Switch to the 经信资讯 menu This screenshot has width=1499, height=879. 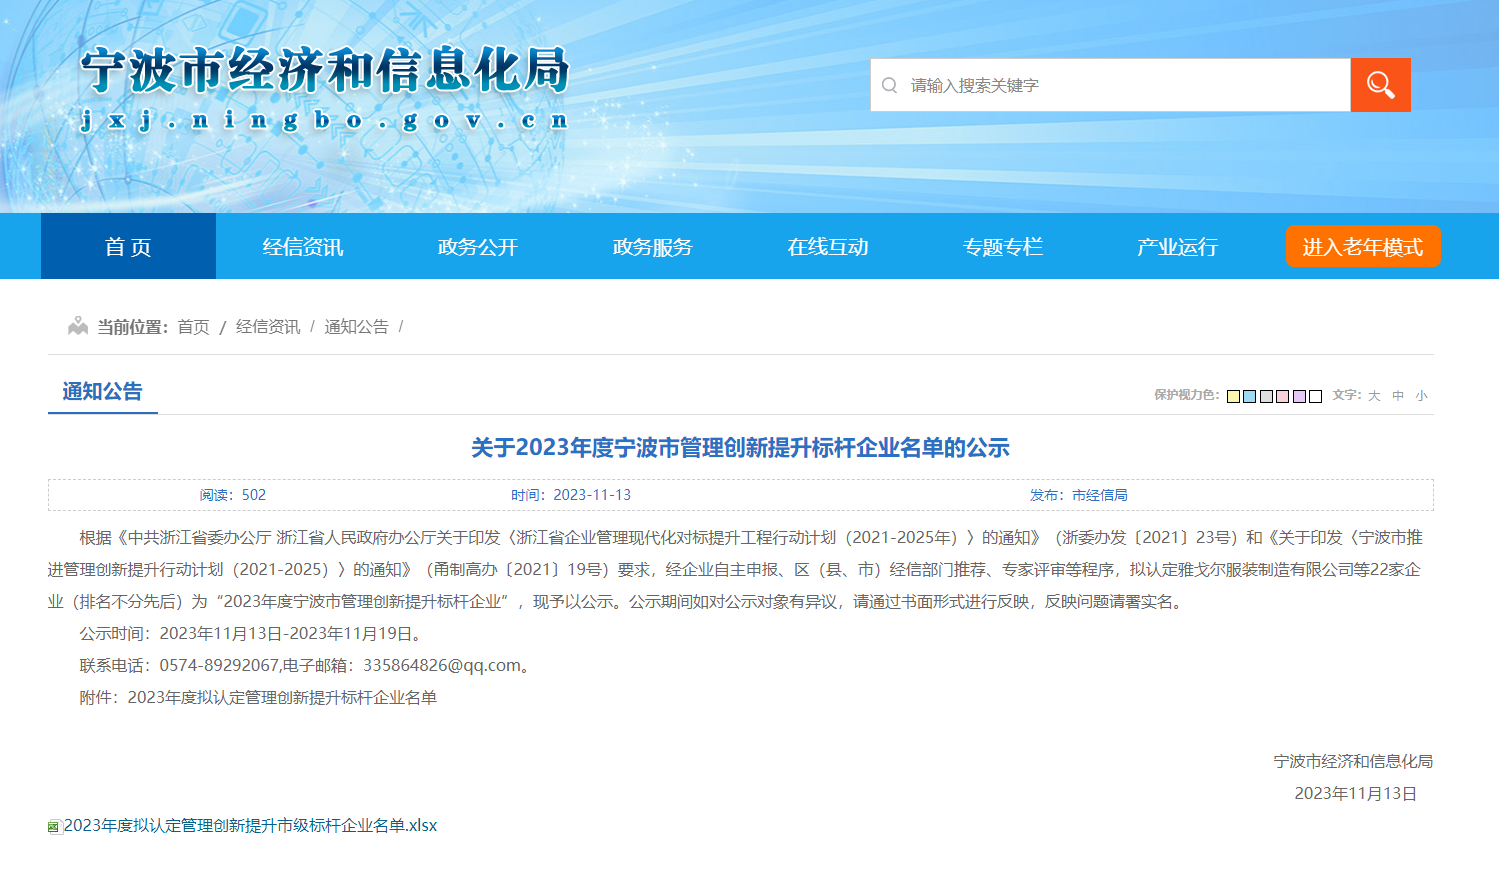point(301,246)
